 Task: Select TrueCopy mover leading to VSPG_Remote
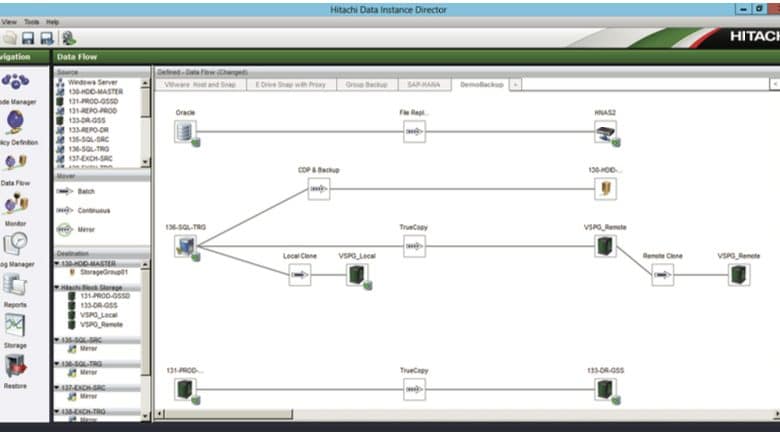click(x=414, y=246)
